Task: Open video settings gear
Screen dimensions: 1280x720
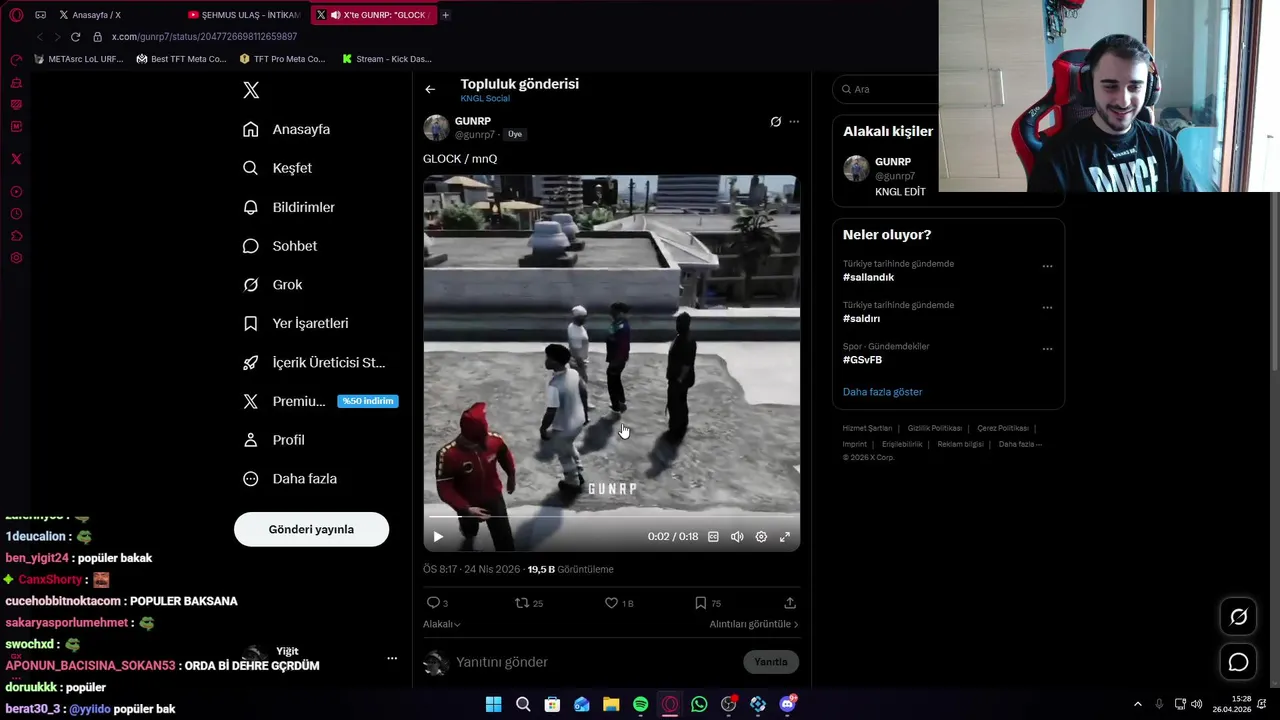Action: tap(761, 537)
